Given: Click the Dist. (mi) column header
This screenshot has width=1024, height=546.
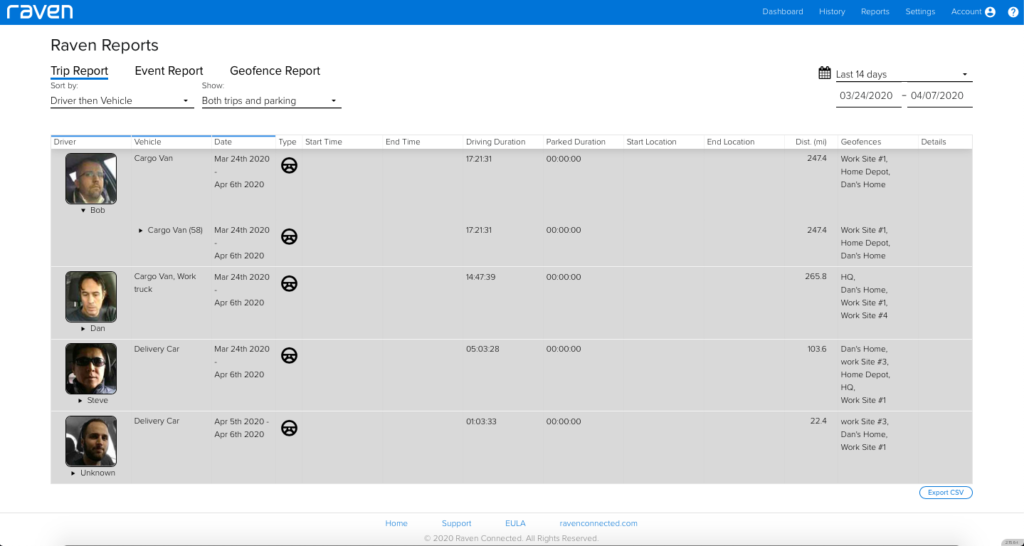Looking at the screenshot, I should click(810, 142).
